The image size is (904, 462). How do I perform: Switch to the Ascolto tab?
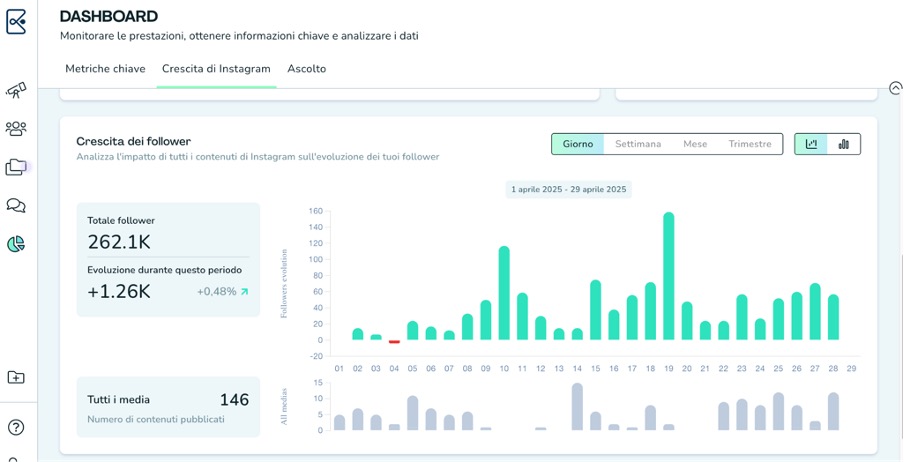tap(306, 69)
